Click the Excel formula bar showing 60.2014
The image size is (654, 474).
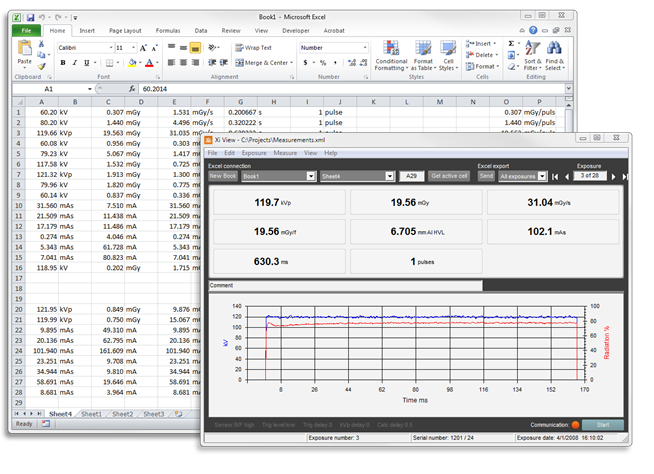352,89
